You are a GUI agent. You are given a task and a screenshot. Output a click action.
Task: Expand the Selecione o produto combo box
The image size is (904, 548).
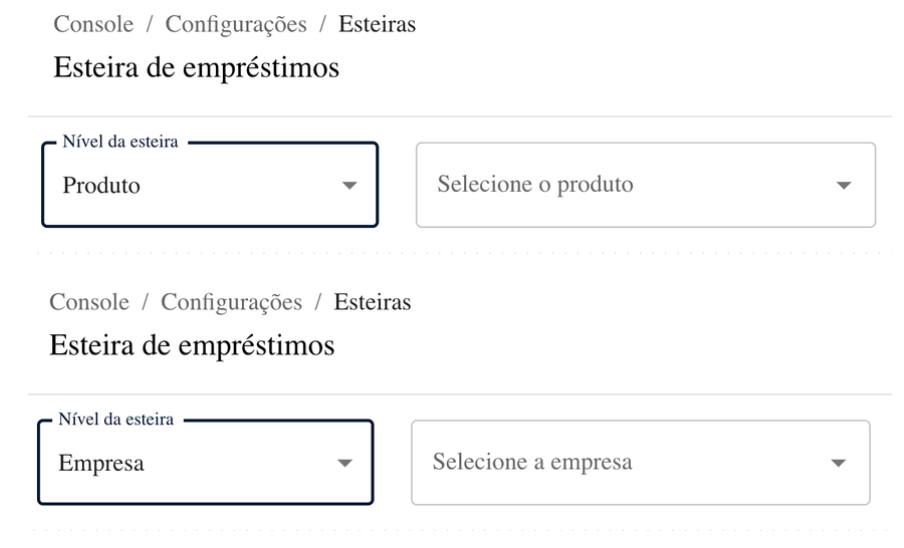coord(645,185)
